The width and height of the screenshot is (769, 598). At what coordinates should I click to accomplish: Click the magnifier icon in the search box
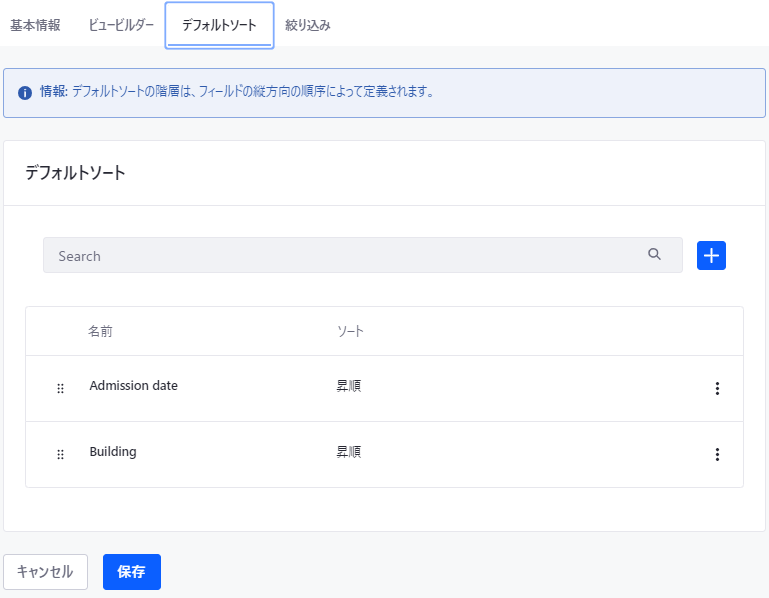point(654,255)
